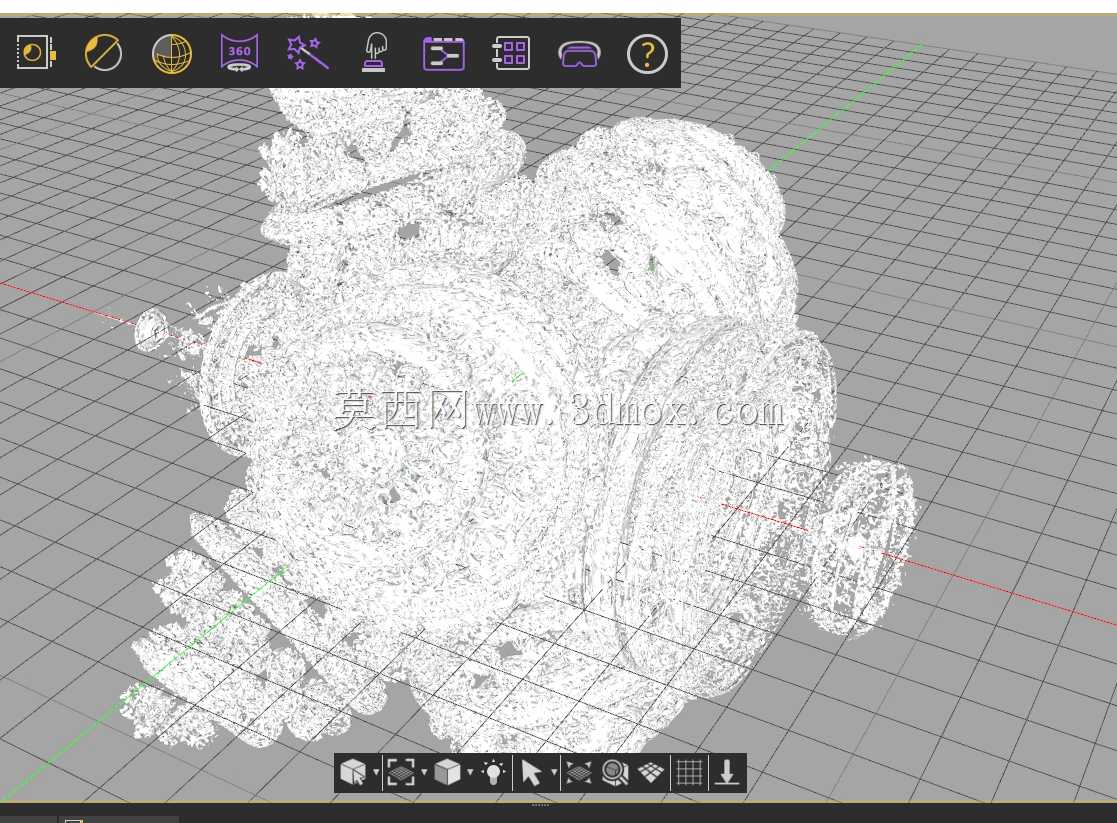Open the globe environment icon
Image resolution: width=1117 pixels, height=823 pixels.
172,53
